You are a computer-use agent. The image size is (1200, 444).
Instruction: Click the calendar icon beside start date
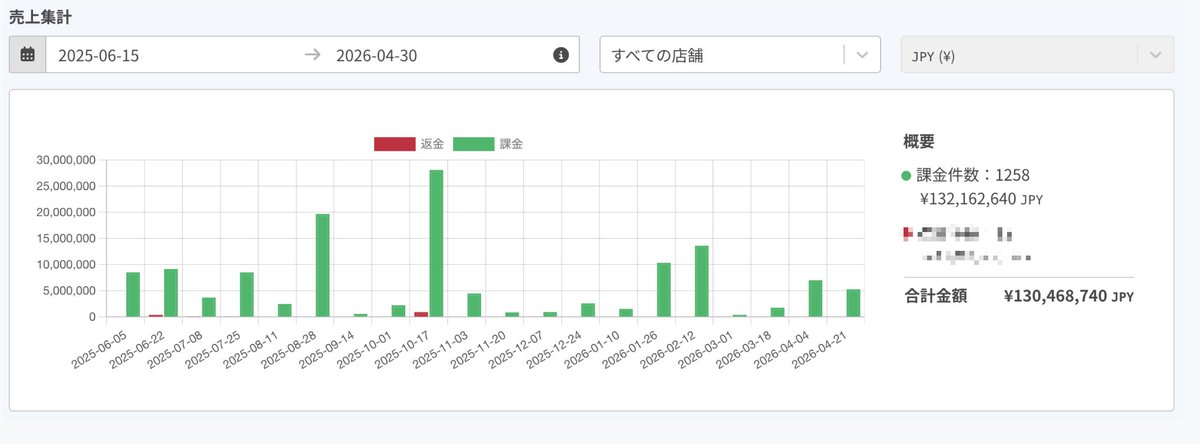[27, 55]
